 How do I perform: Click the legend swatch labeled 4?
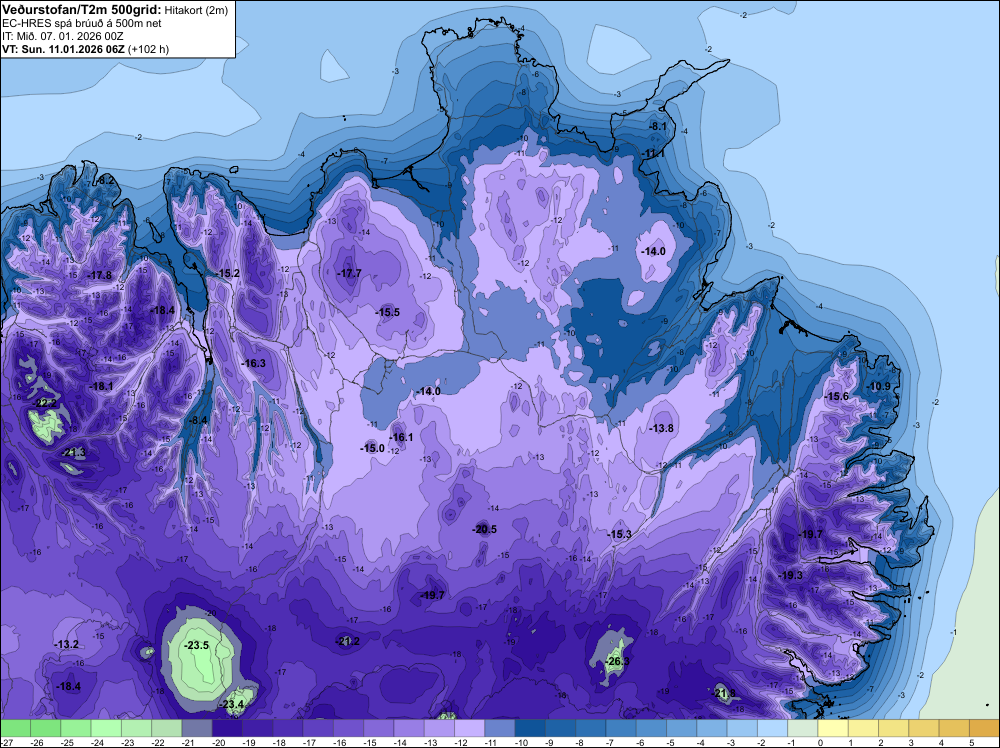point(954,728)
